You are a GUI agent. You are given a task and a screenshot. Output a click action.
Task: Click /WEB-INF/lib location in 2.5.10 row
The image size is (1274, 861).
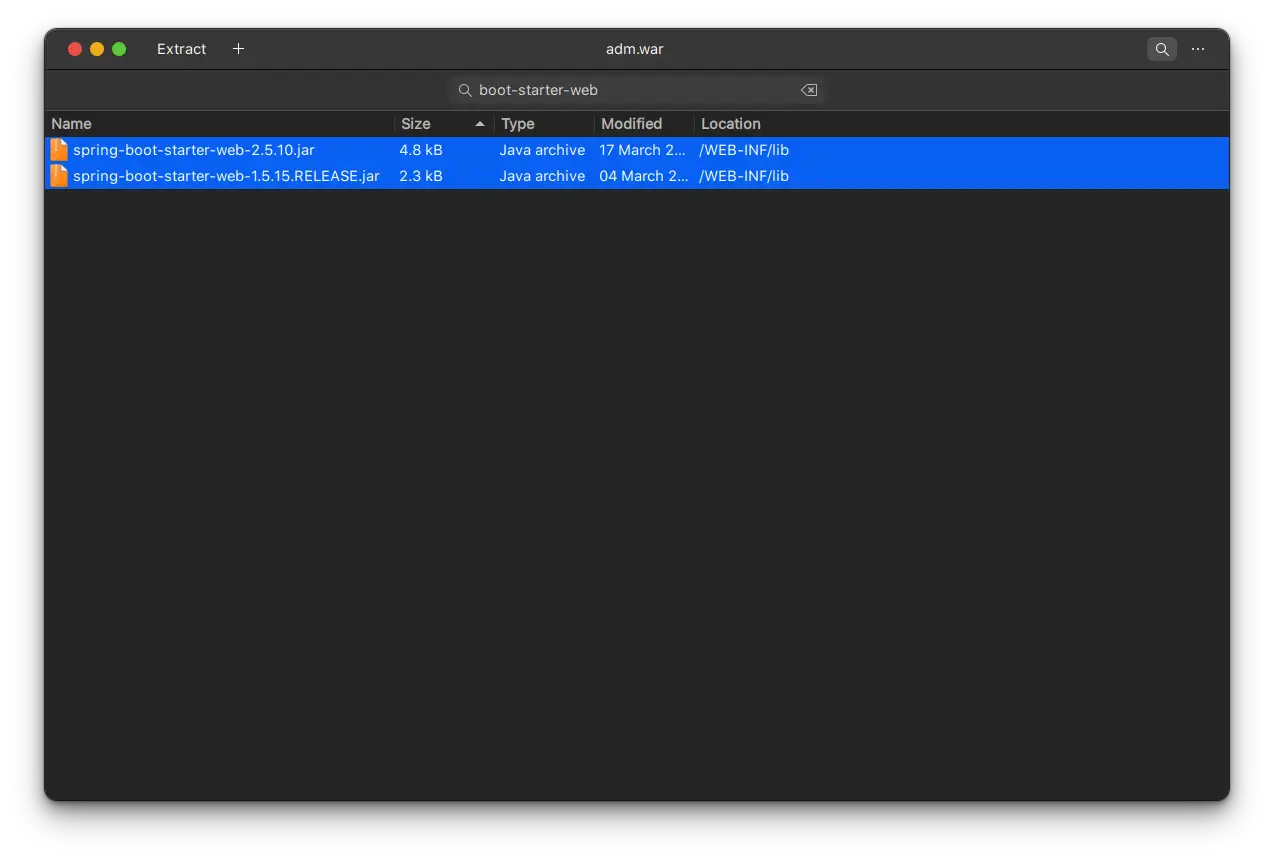(x=744, y=150)
